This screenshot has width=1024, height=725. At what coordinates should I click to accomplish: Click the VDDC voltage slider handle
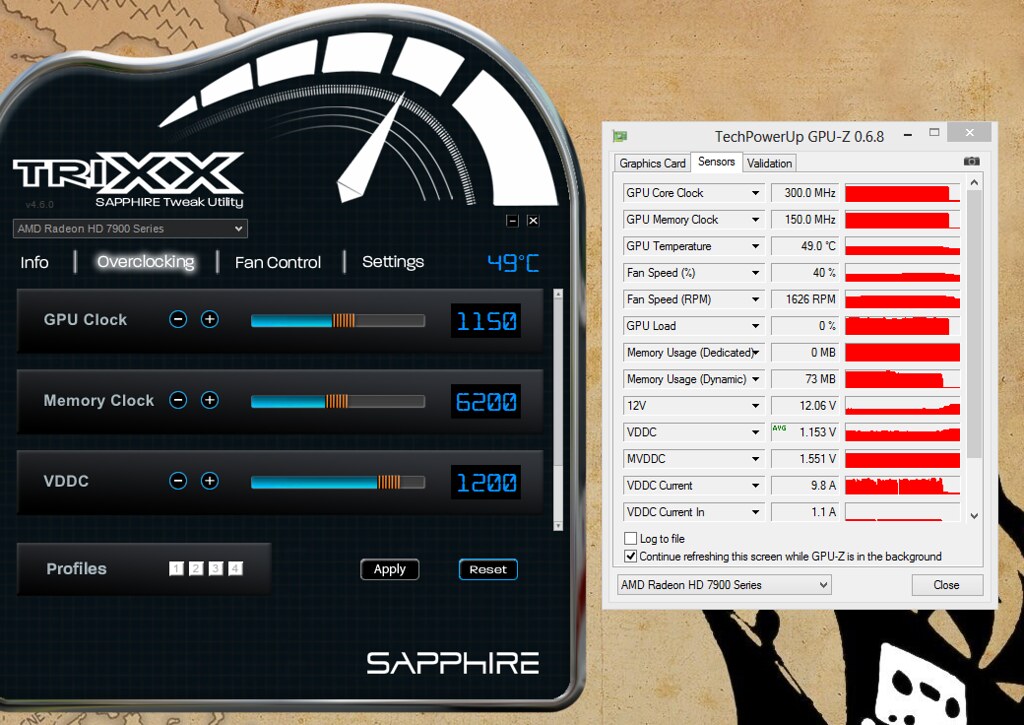389,482
